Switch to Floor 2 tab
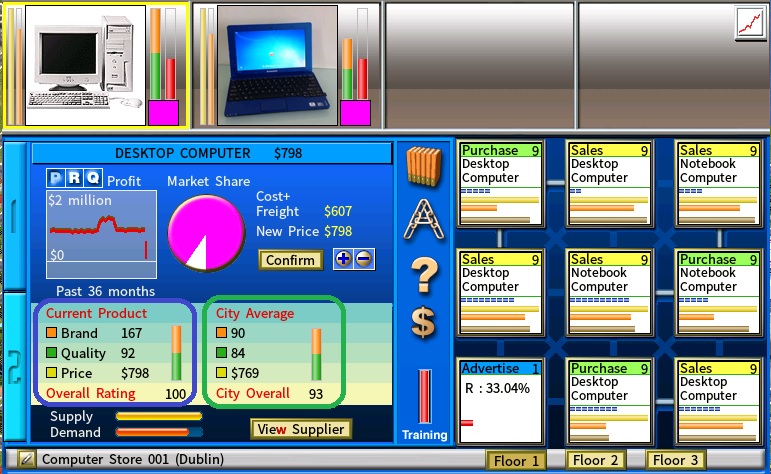 click(x=595, y=460)
